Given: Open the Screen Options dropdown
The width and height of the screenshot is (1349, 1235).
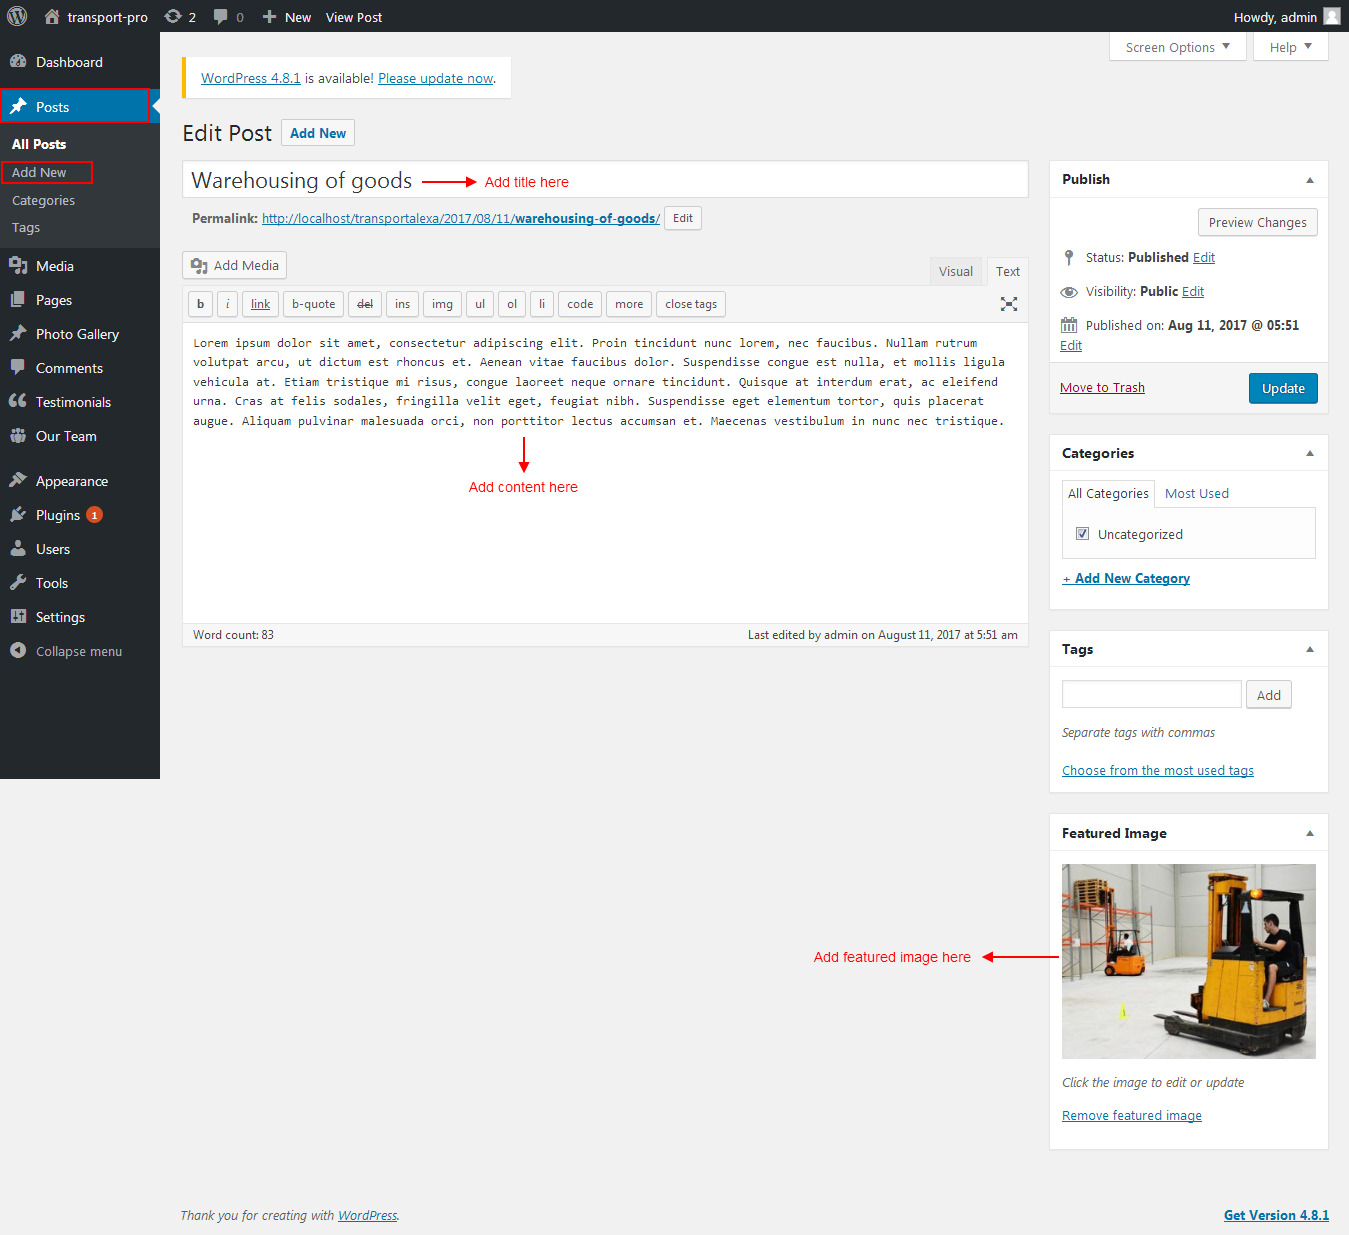Looking at the screenshot, I should click(1177, 47).
